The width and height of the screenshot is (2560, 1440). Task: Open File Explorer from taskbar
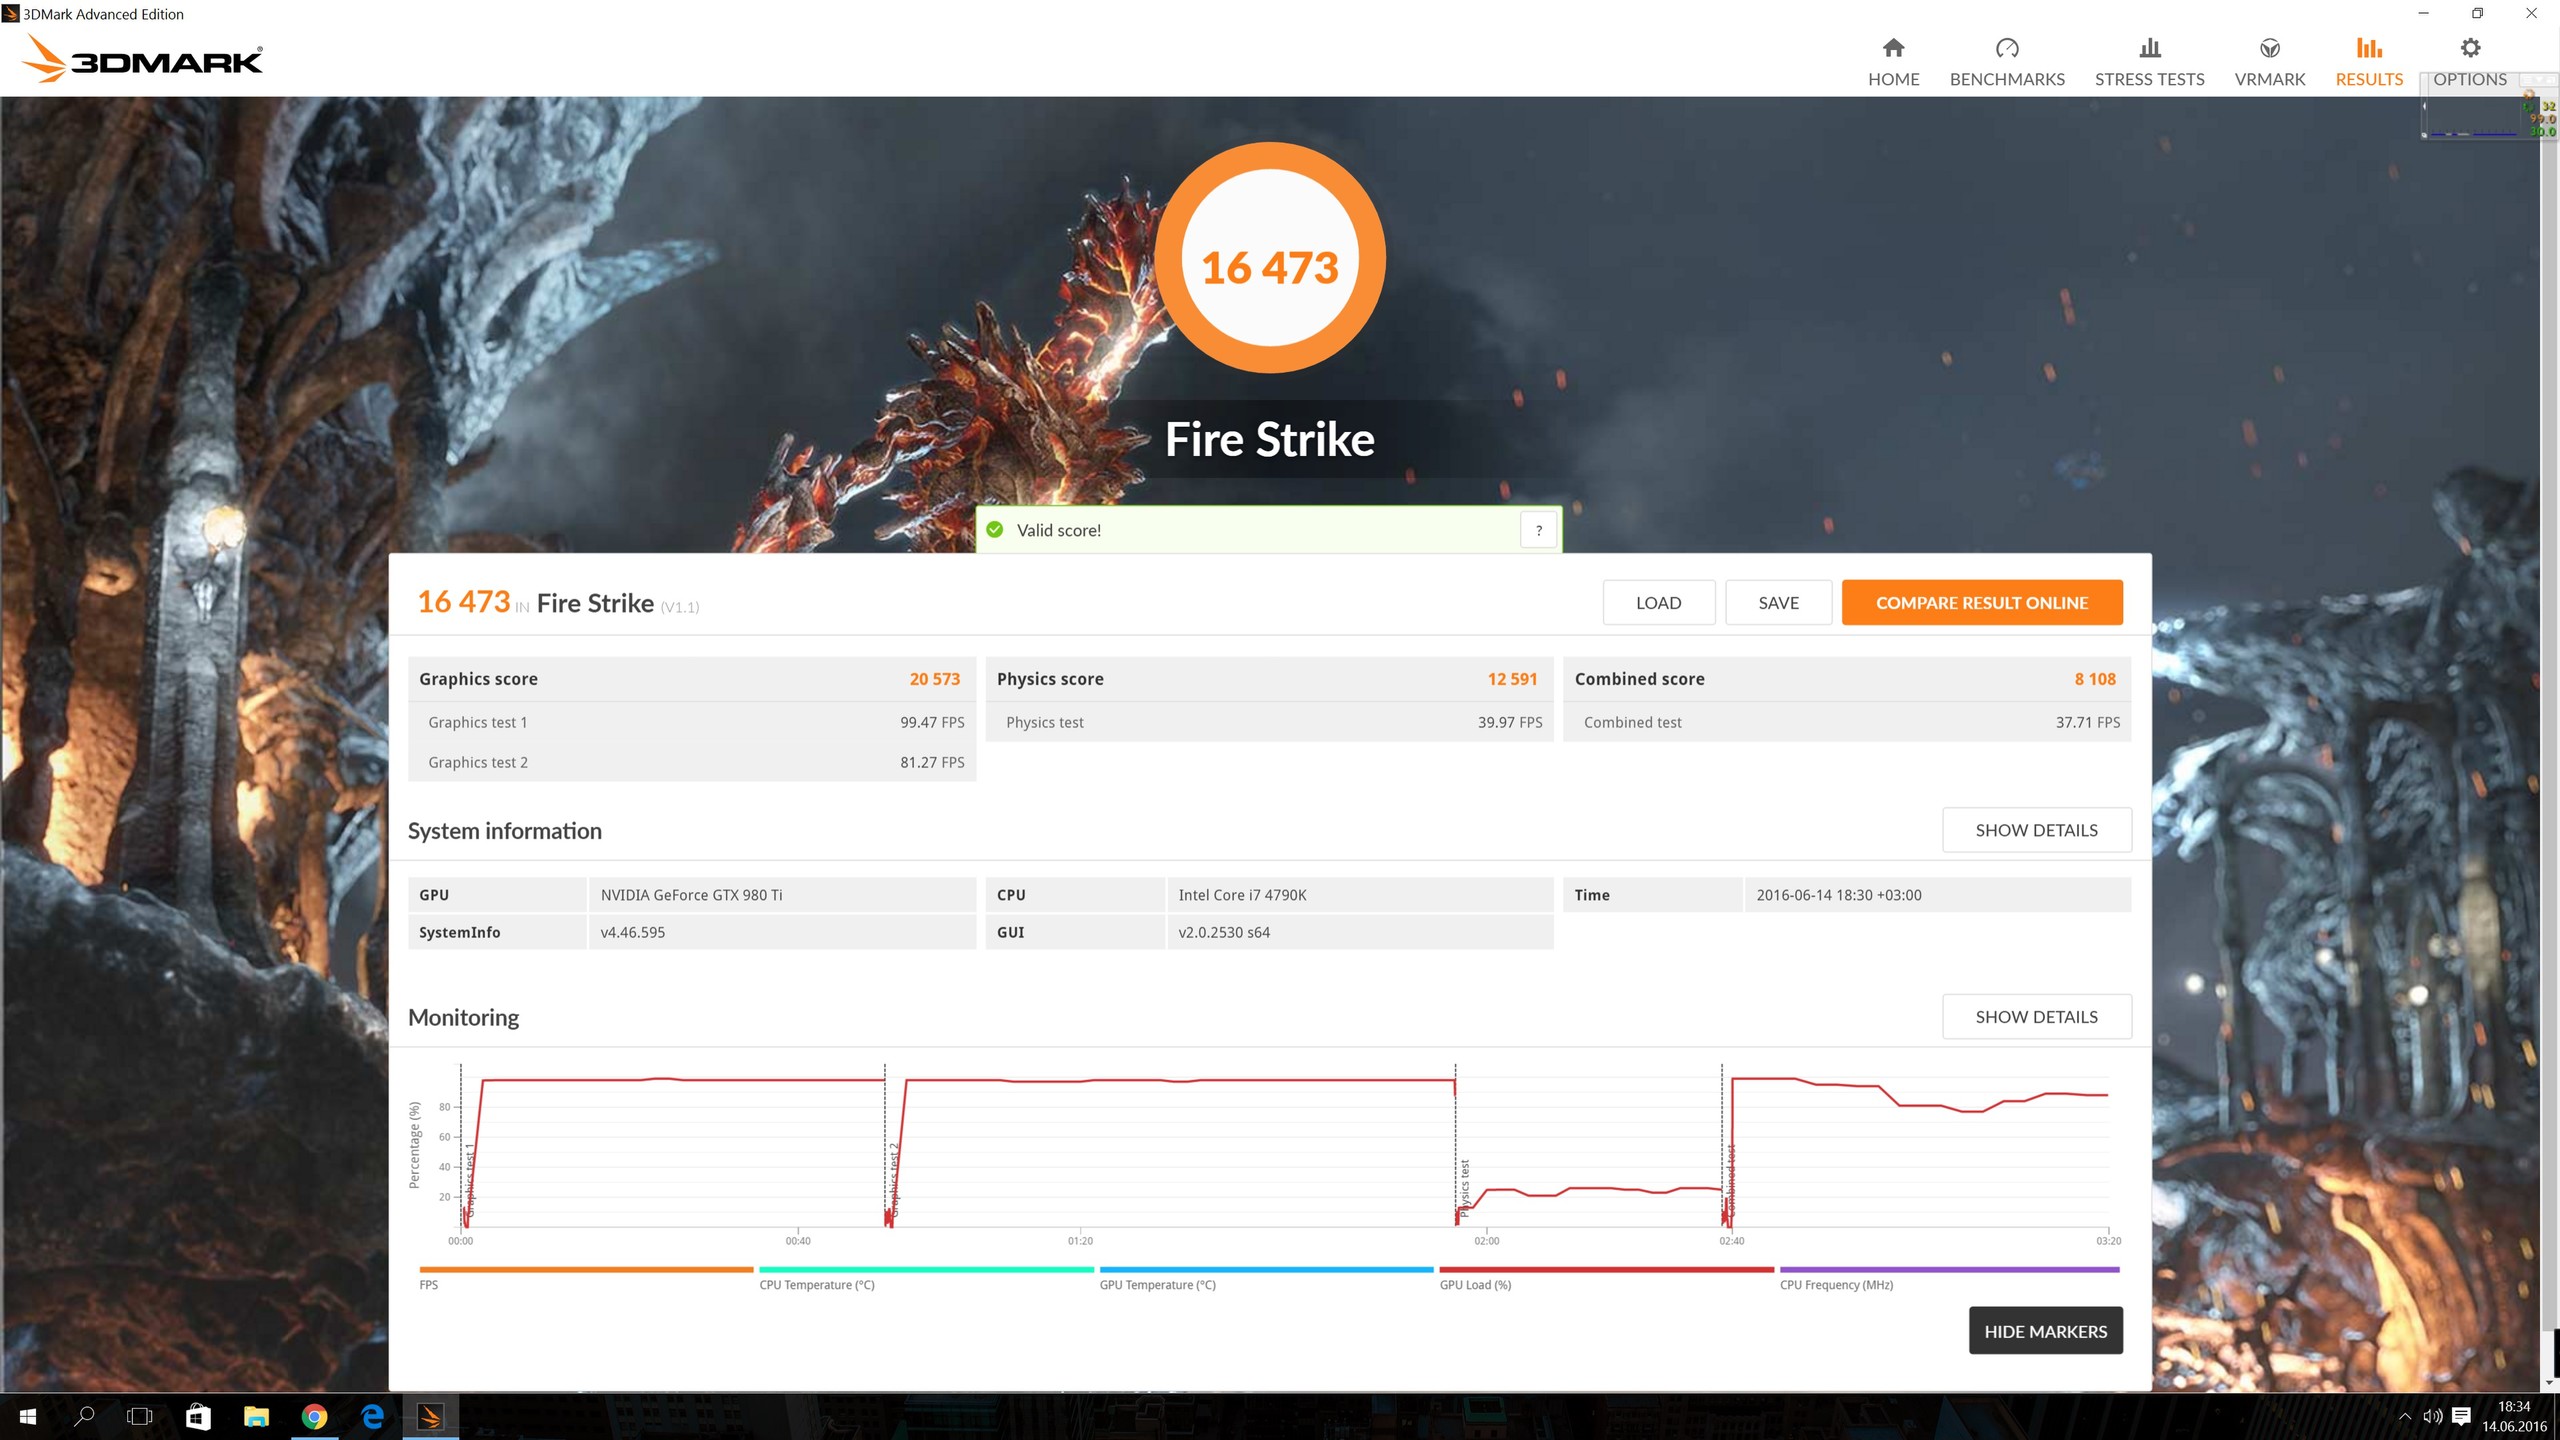tap(256, 1416)
